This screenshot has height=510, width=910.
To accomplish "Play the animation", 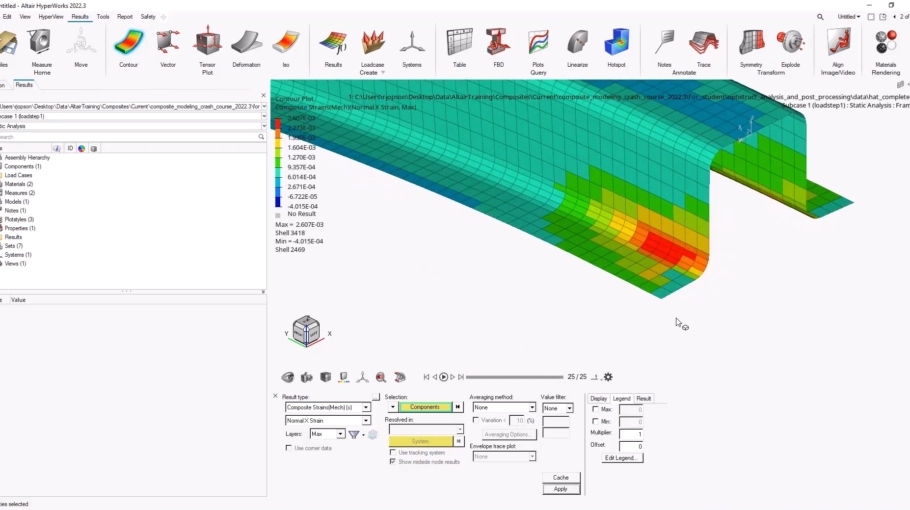I will [443, 377].
